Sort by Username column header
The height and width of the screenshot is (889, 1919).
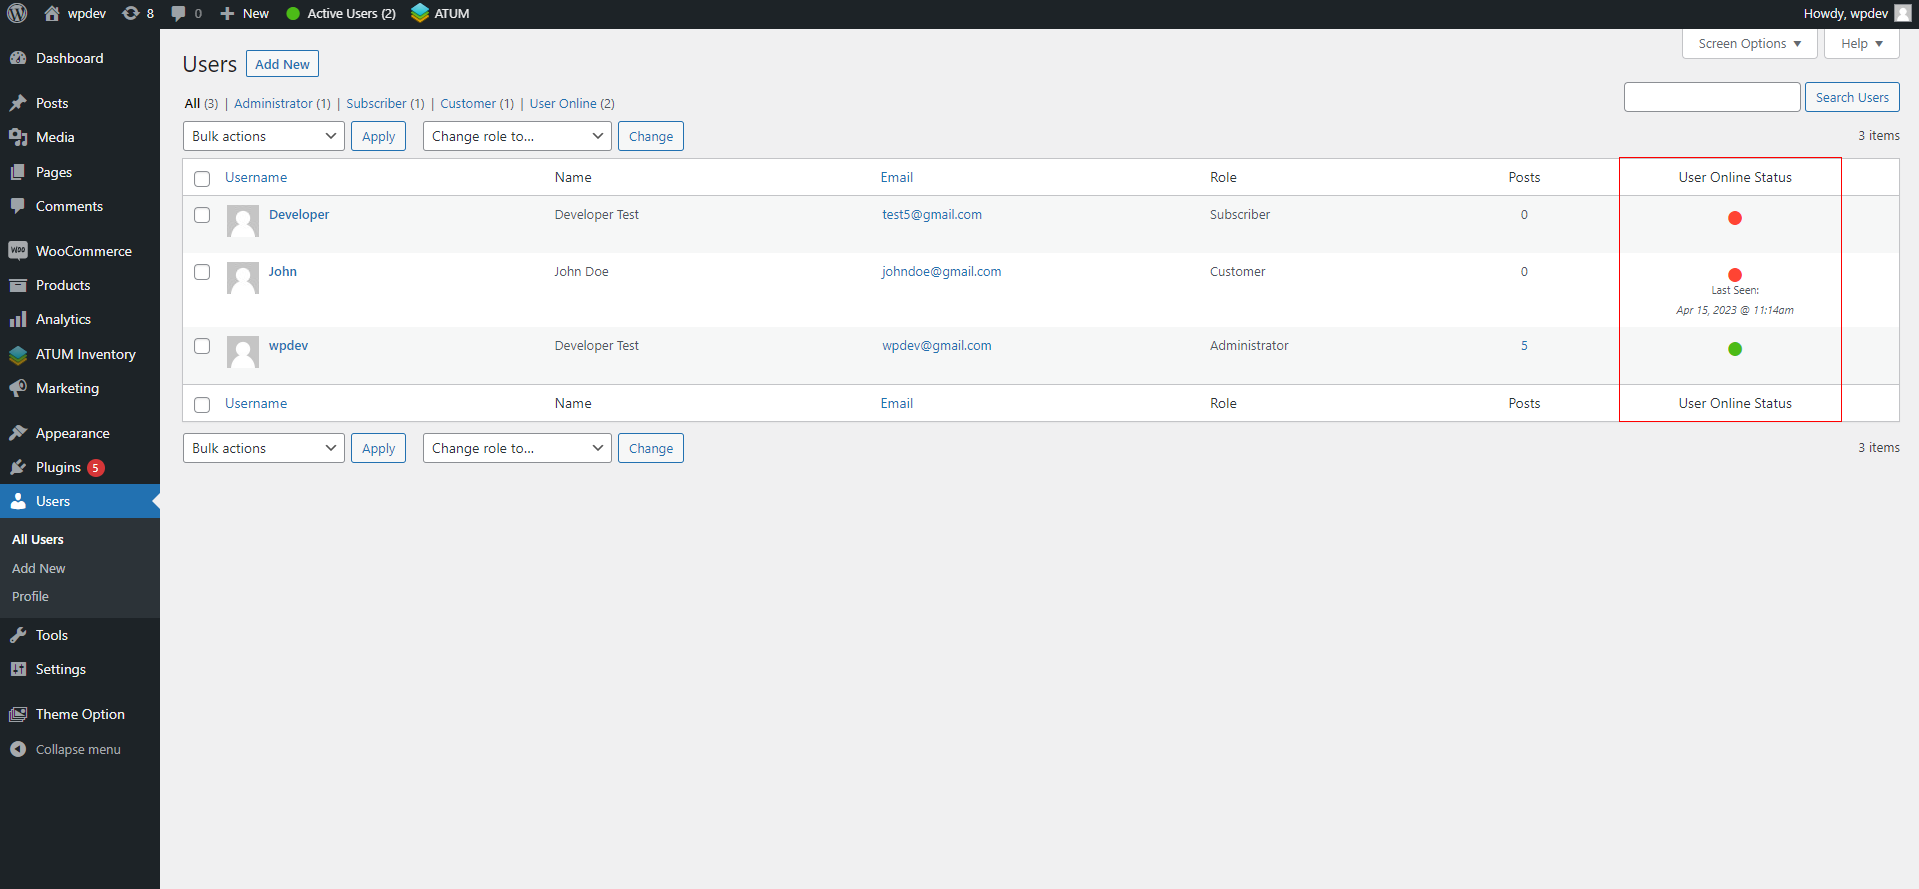coord(256,177)
